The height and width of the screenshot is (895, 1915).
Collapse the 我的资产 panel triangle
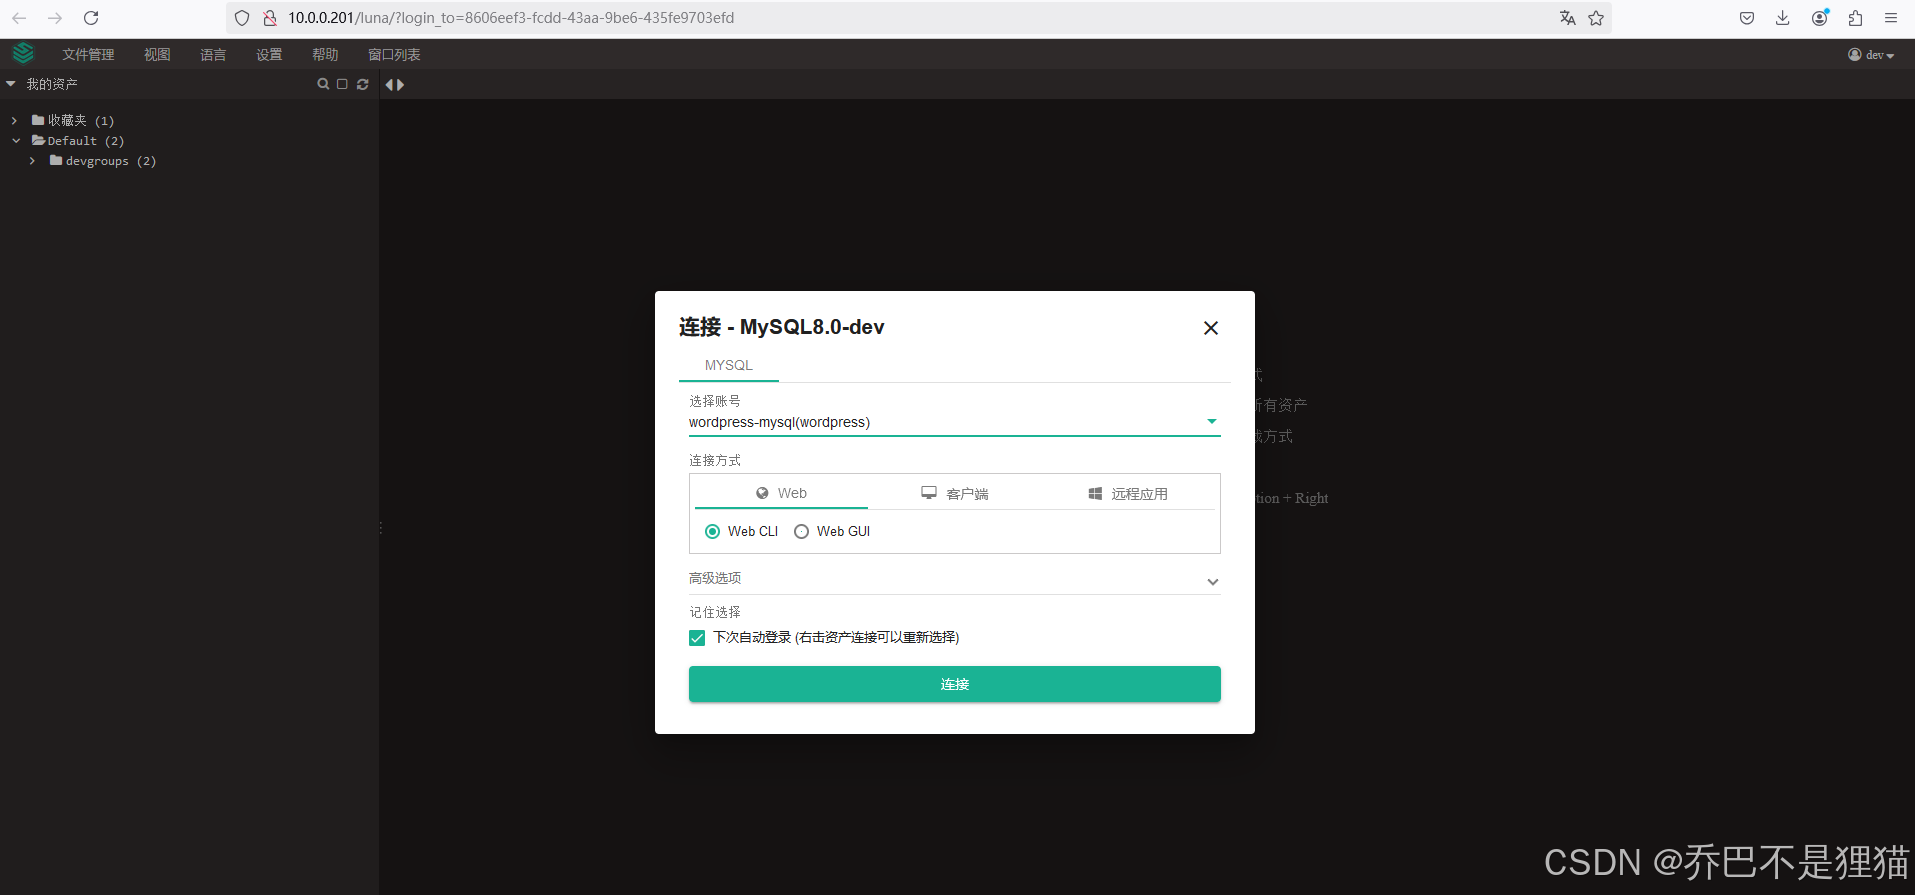click(x=11, y=84)
